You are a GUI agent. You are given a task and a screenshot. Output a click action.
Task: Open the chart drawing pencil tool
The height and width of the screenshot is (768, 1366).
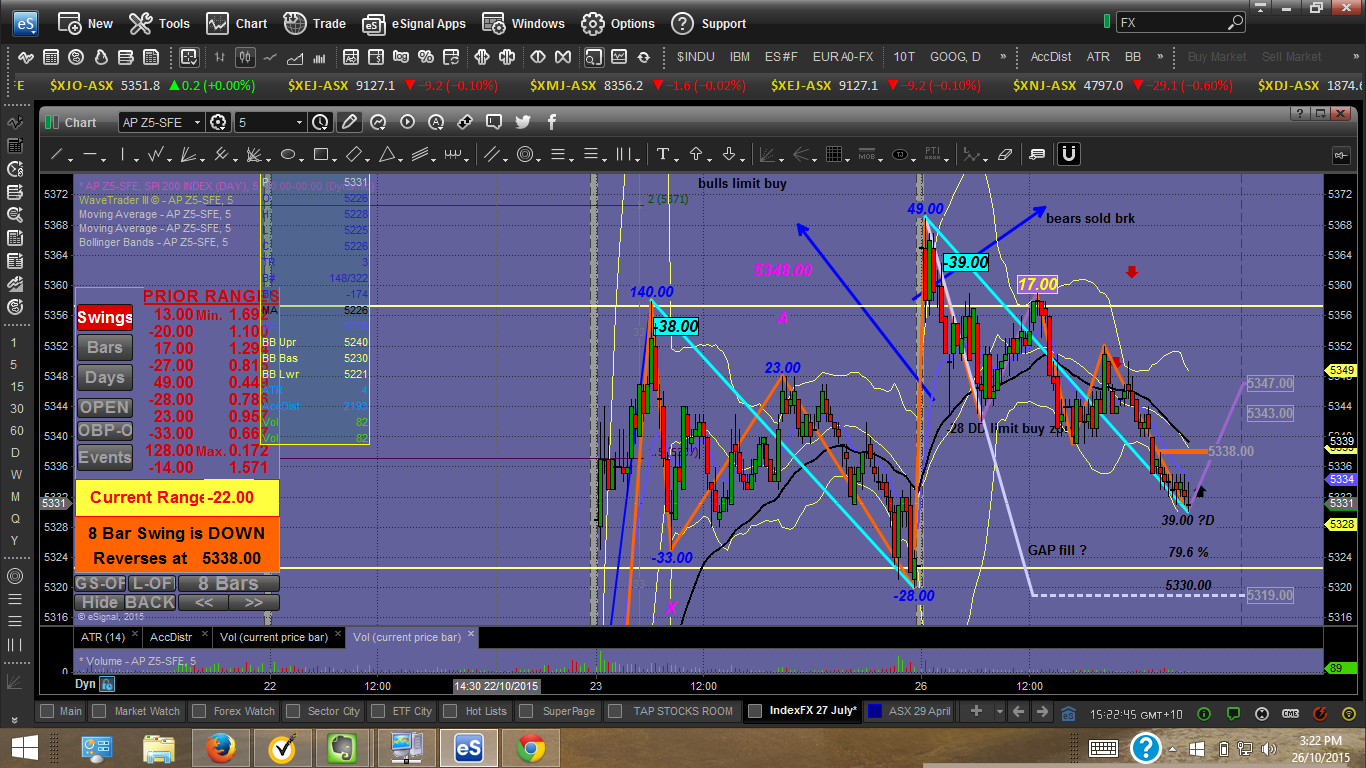(349, 122)
